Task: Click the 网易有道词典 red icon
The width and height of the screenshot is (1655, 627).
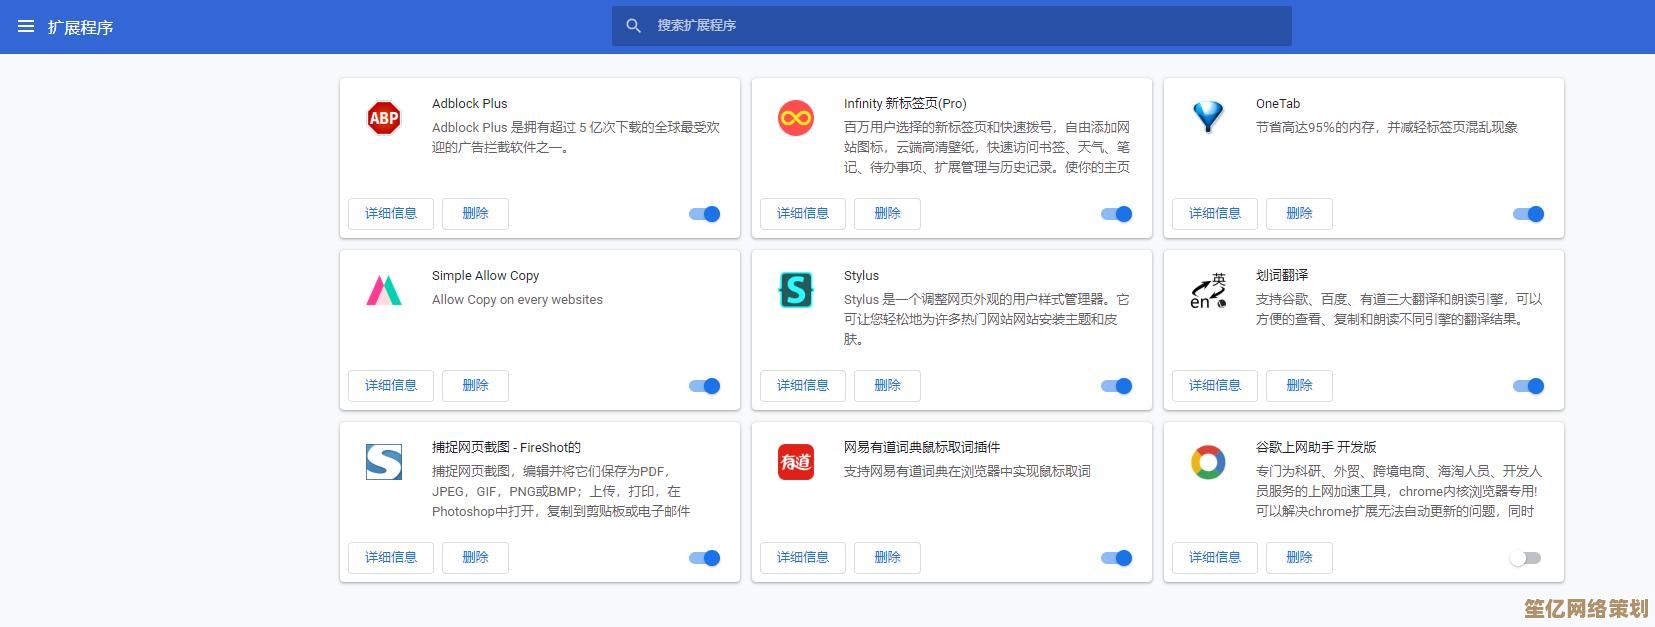Action: [796, 463]
